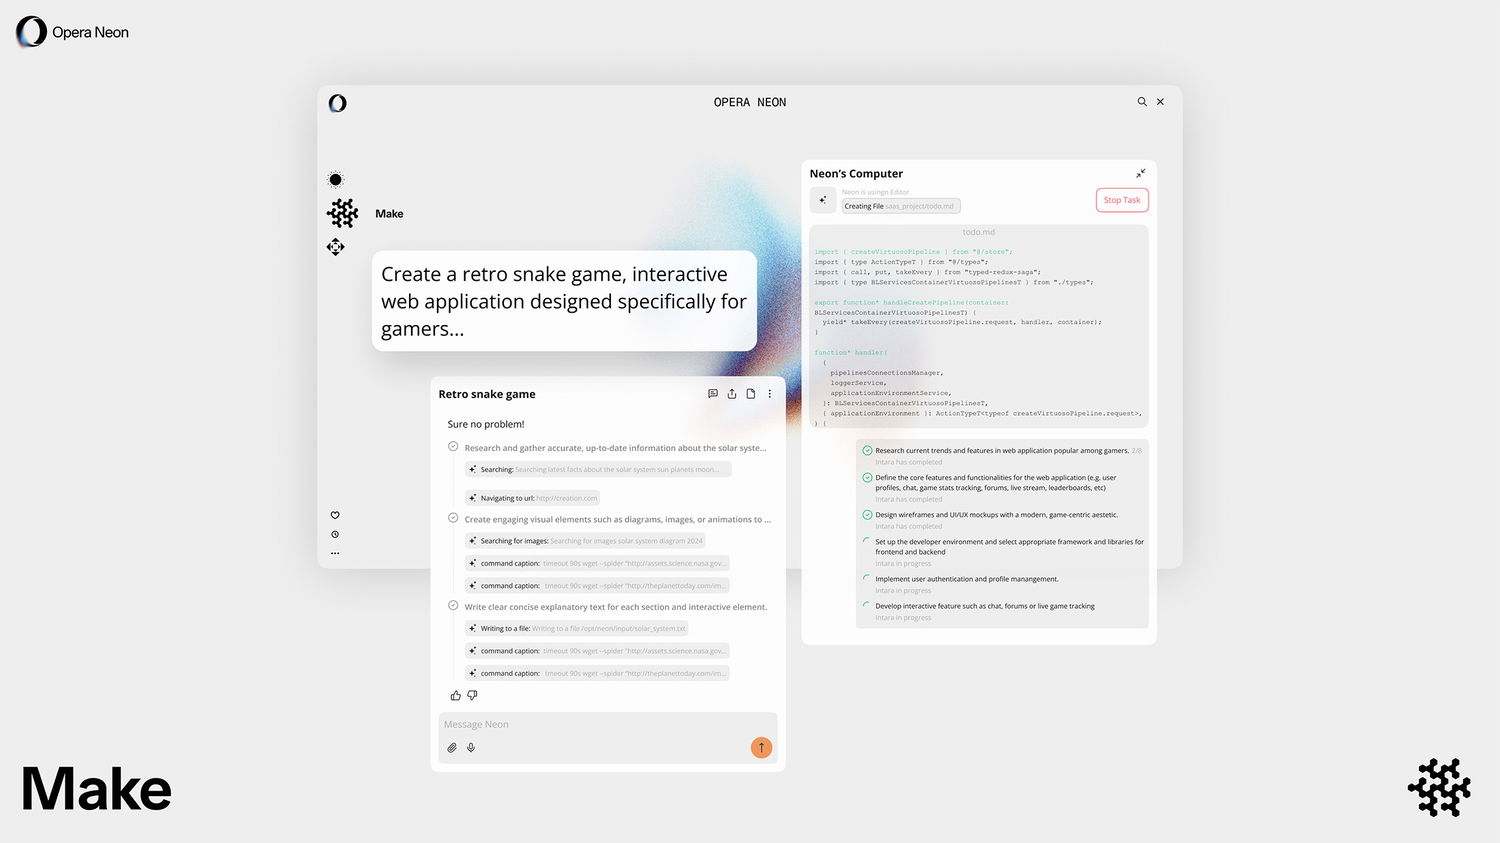
Task: Select the Chat sun-shaped sidebar icon
Action: point(336,180)
